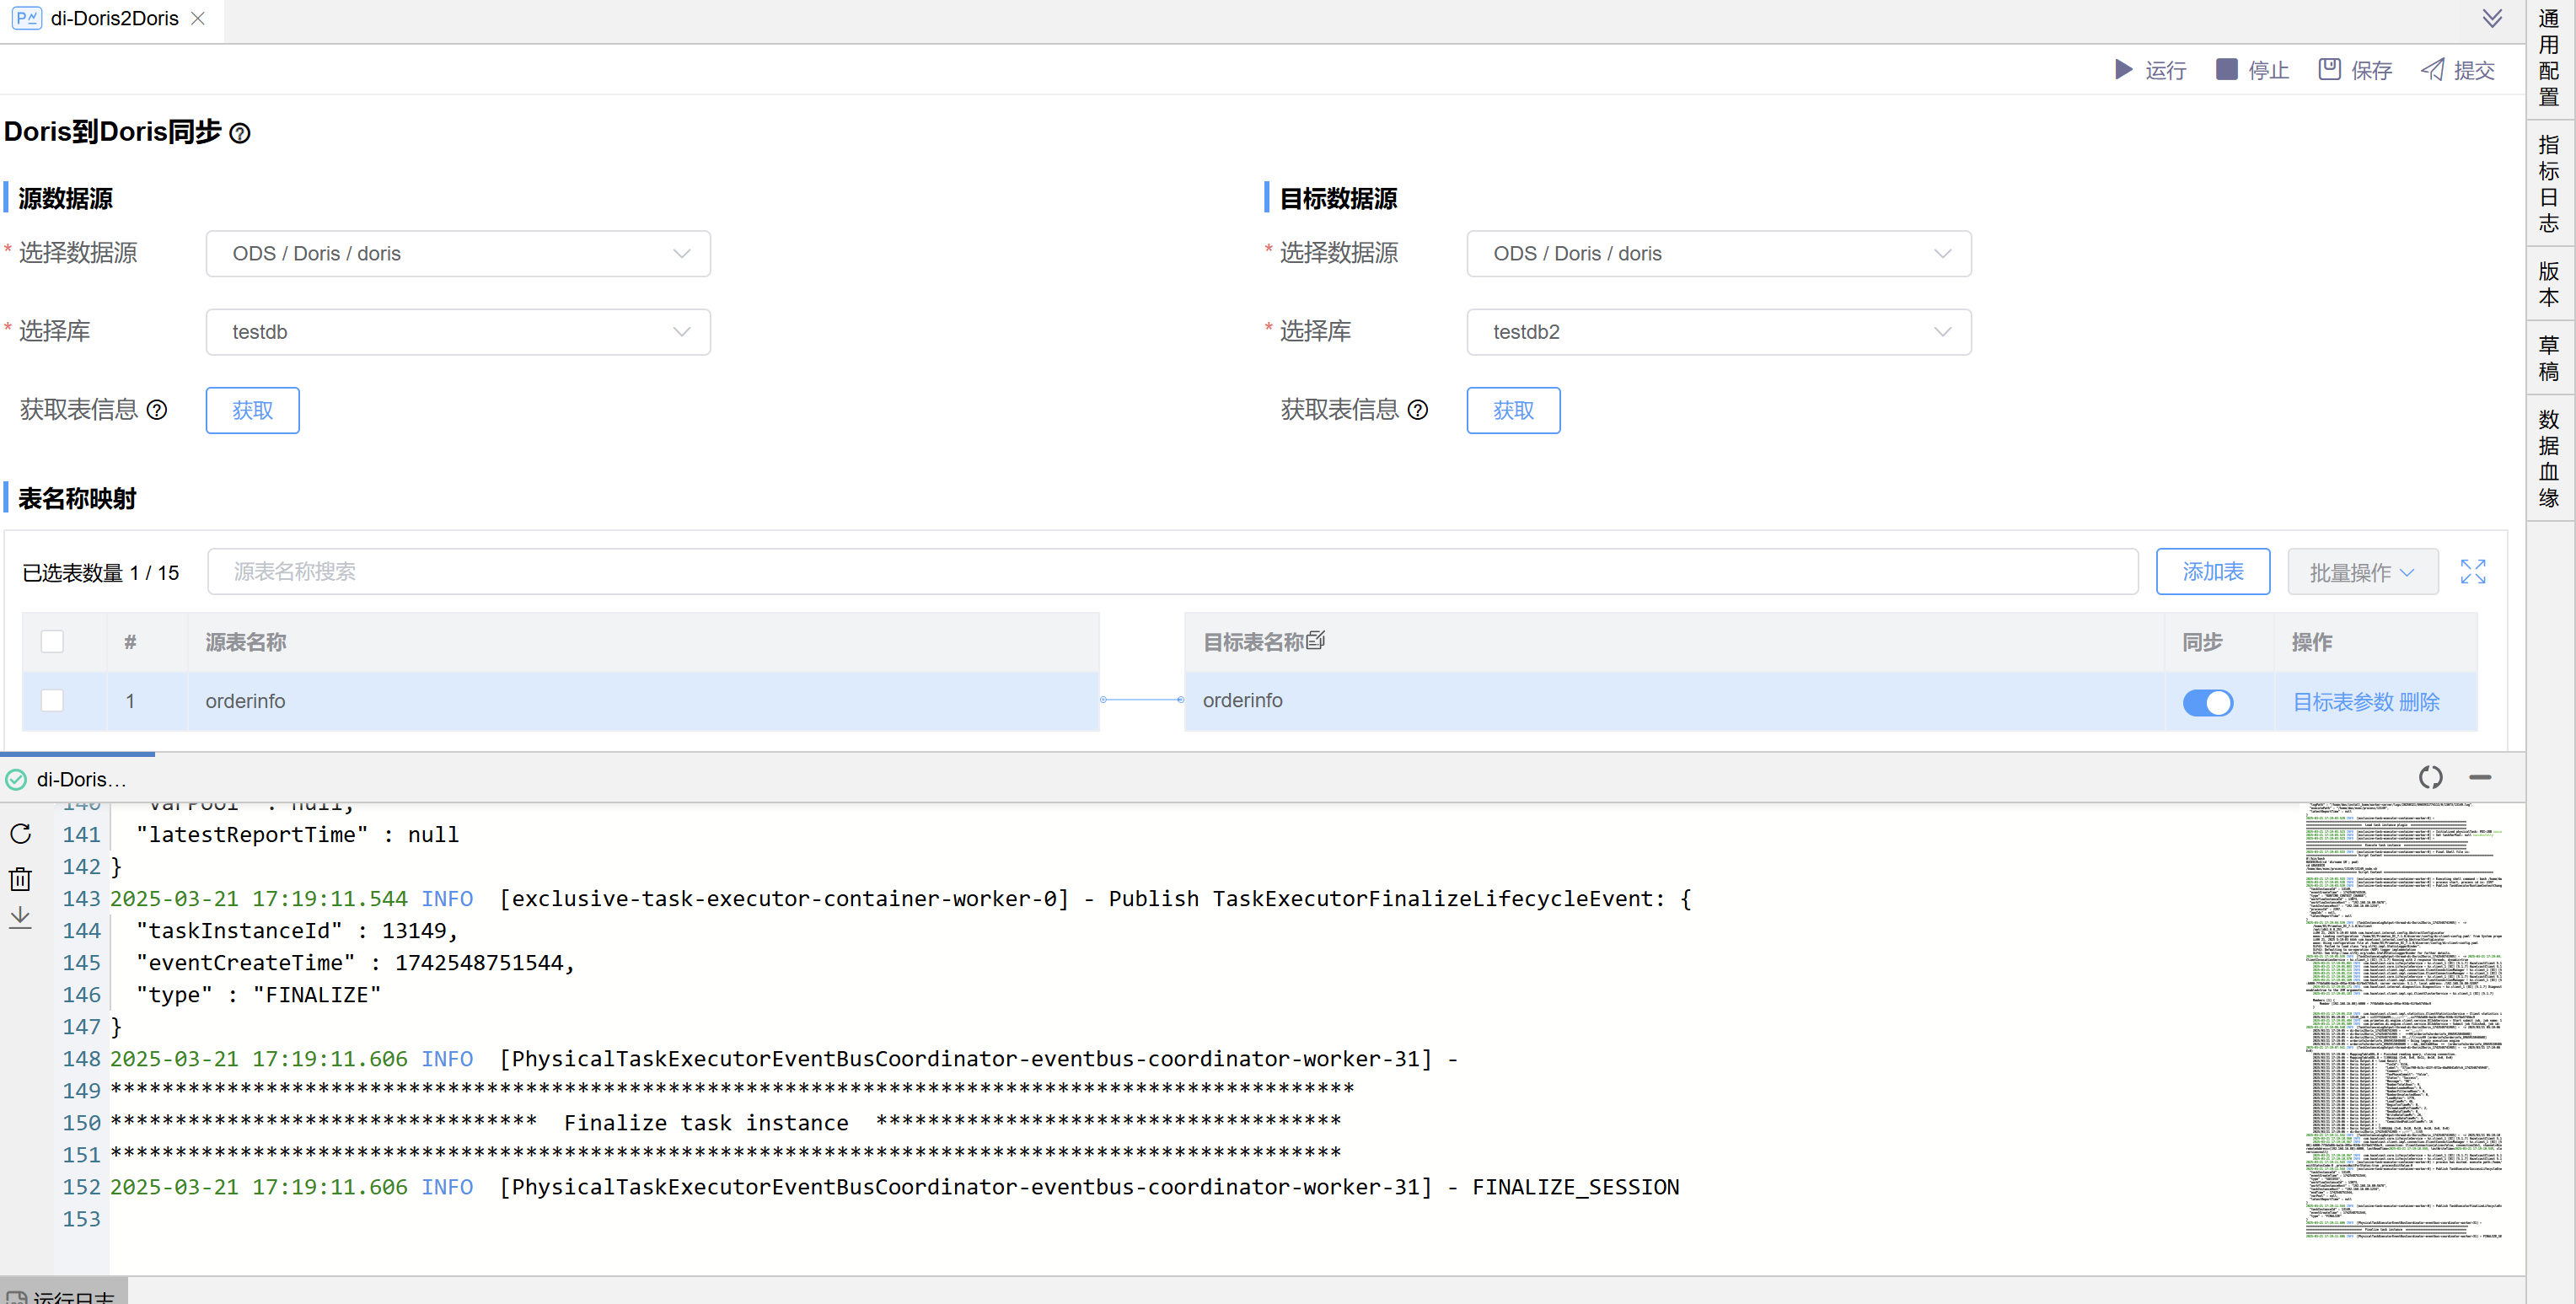Click the trash icon to clear log
This screenshot has width=2576, height=1304.
21,879
